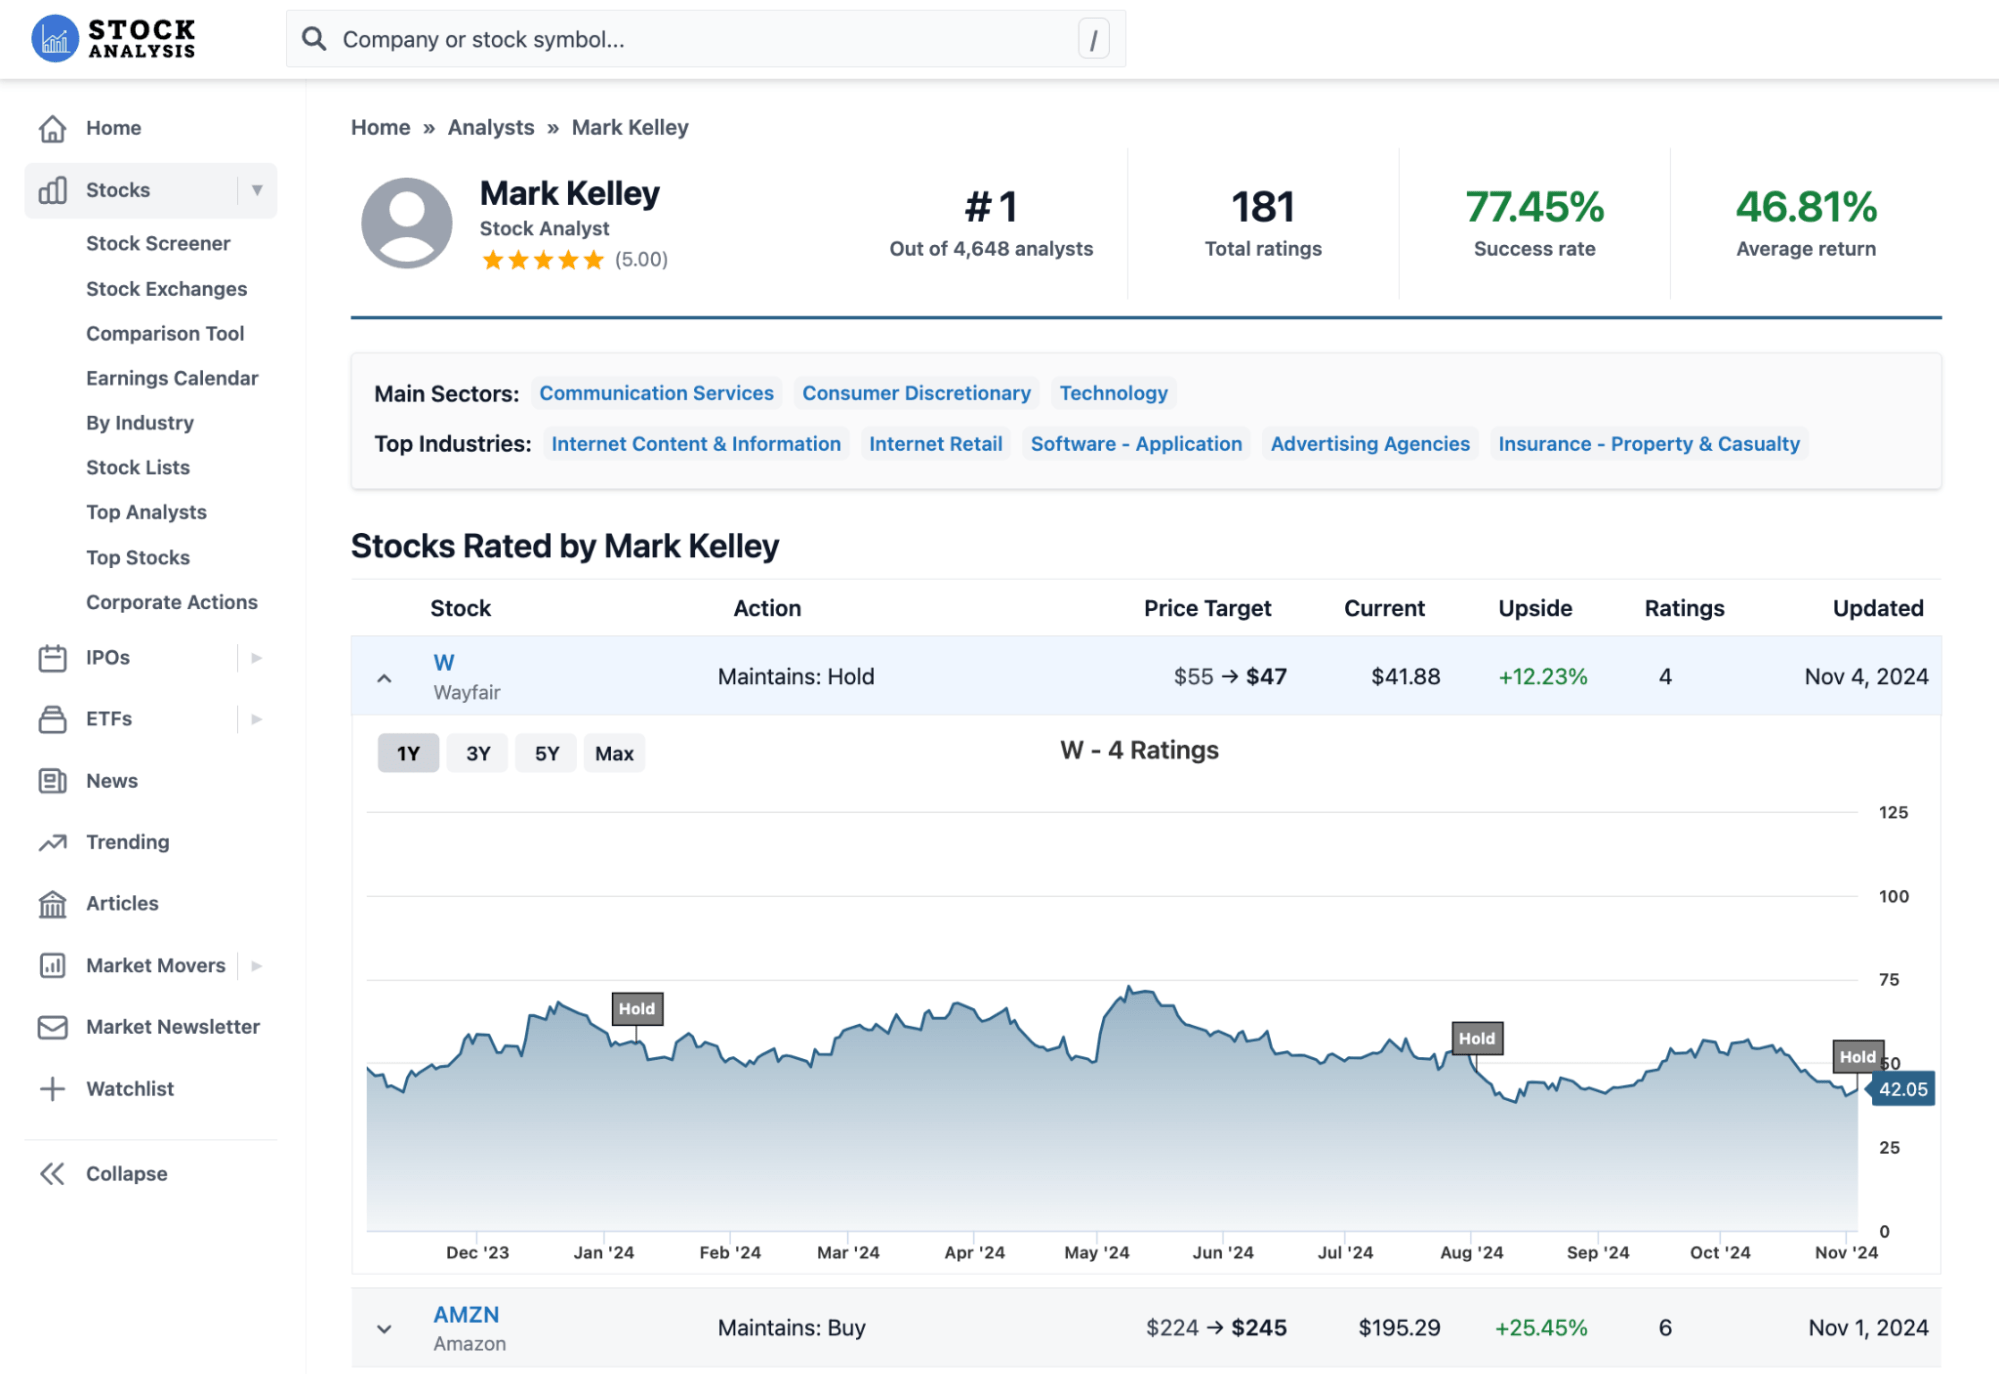Click the Technology sector link

pos(1115,394)
